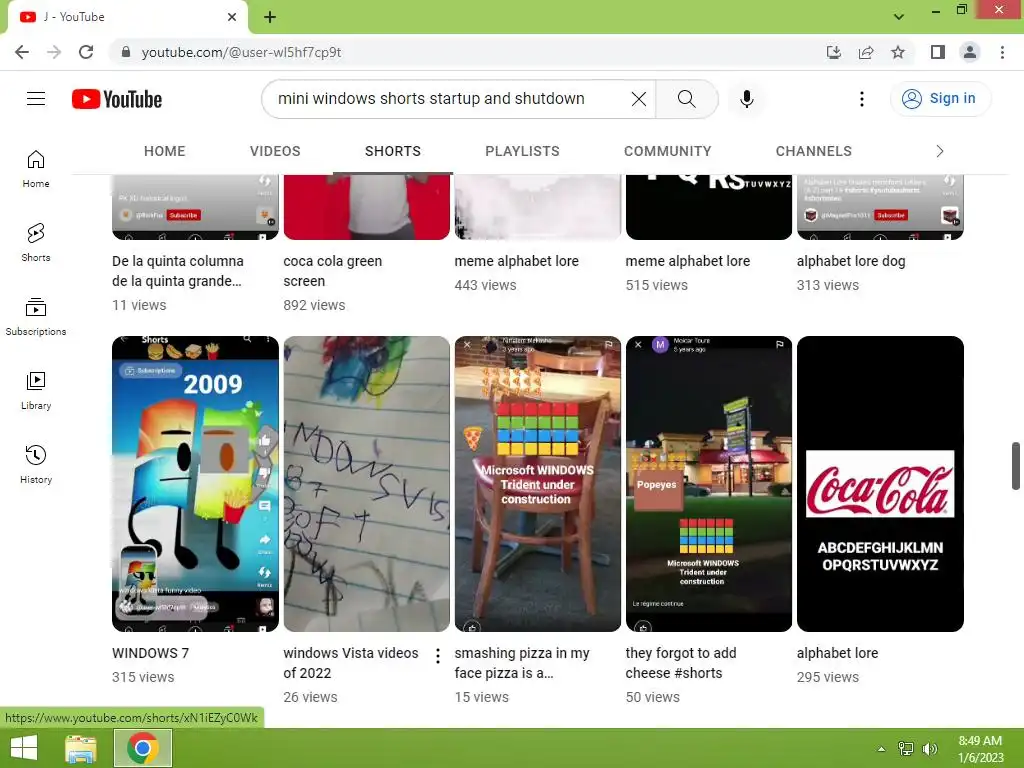The height and width of the screenshot is (768, 1024).
Task: Share this page from address bar
Action: point(866,52)
